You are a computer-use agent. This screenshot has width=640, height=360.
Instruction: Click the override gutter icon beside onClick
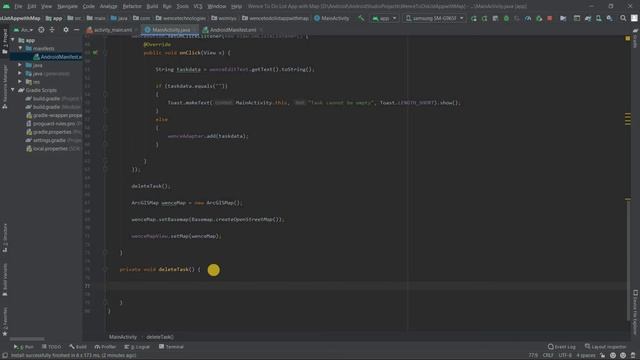pyautogui.click(x=95, y=53)
